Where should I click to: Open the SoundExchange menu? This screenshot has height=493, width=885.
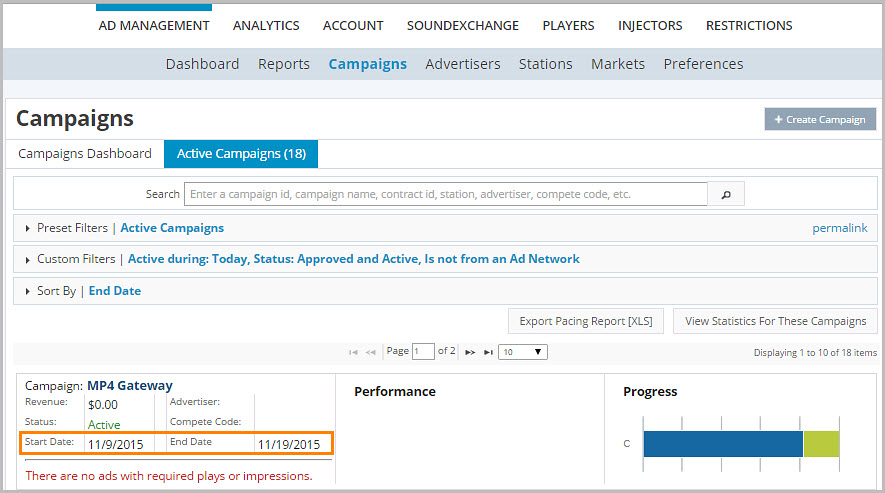pos(463,26)
